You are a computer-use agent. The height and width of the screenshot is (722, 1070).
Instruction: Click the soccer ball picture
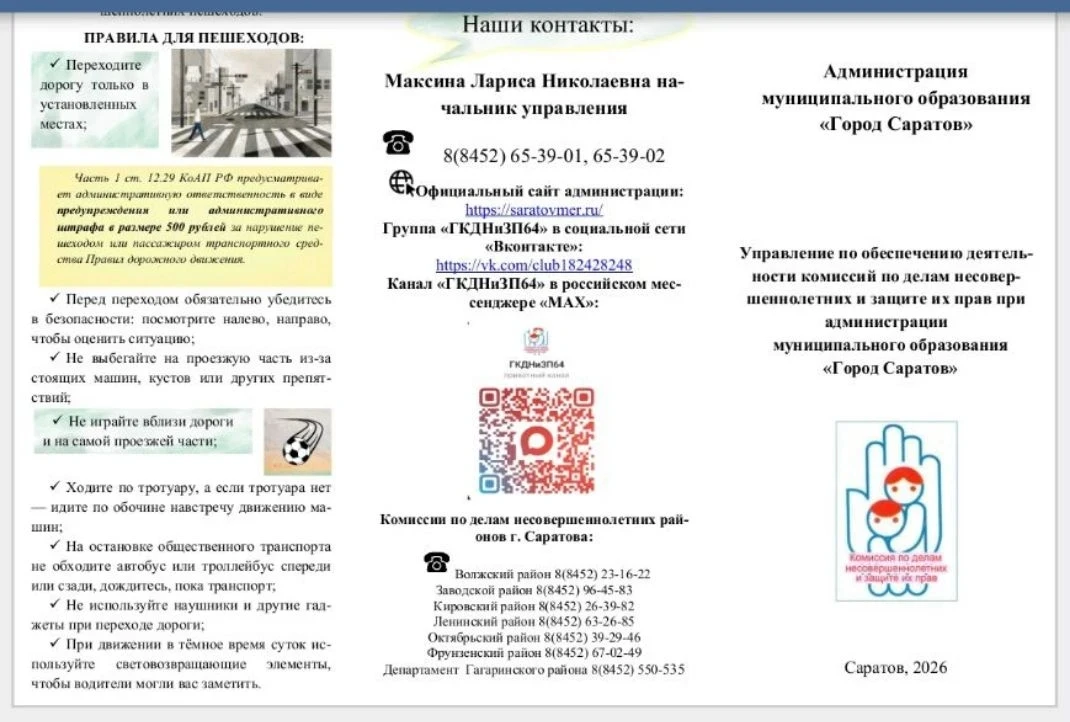tap(298, 442)
